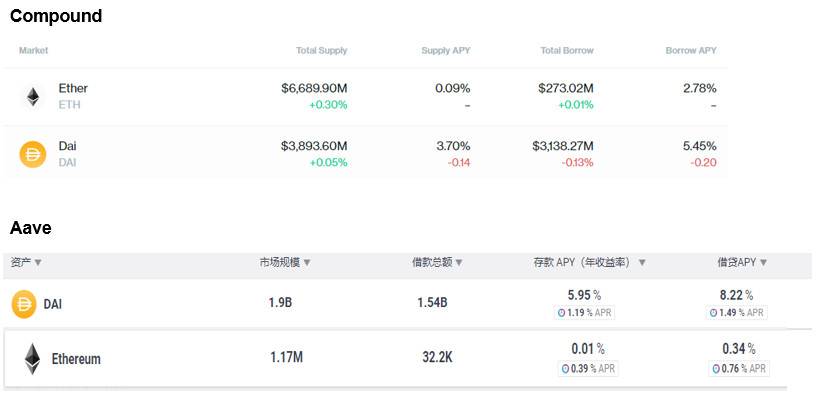
Task: Click the Ether diamond logo icon in Compound
Action: click(x=33, y=97)
